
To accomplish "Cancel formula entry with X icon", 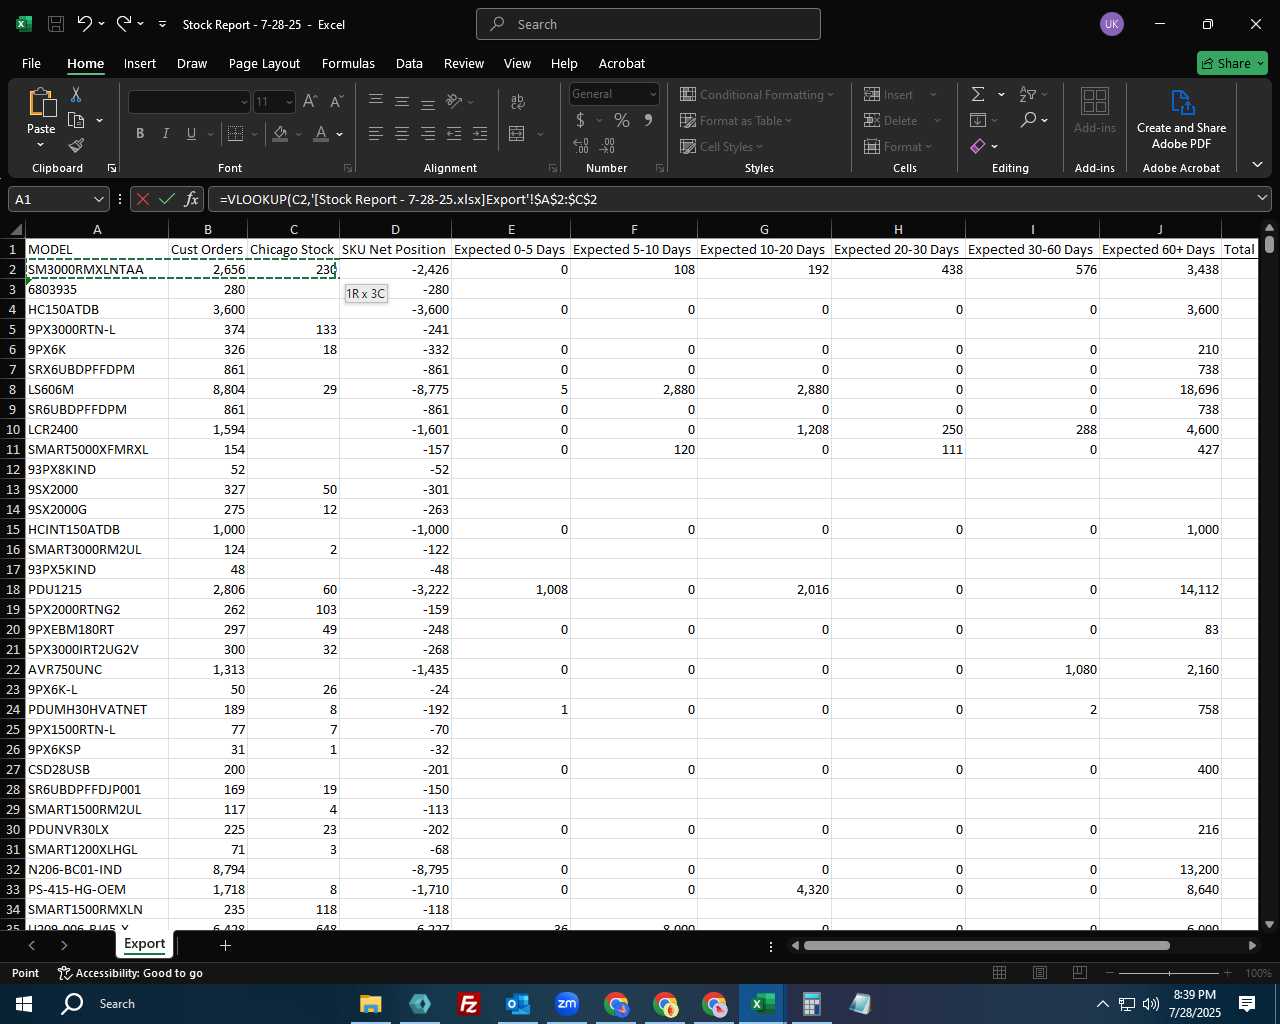I will [143, 199].
